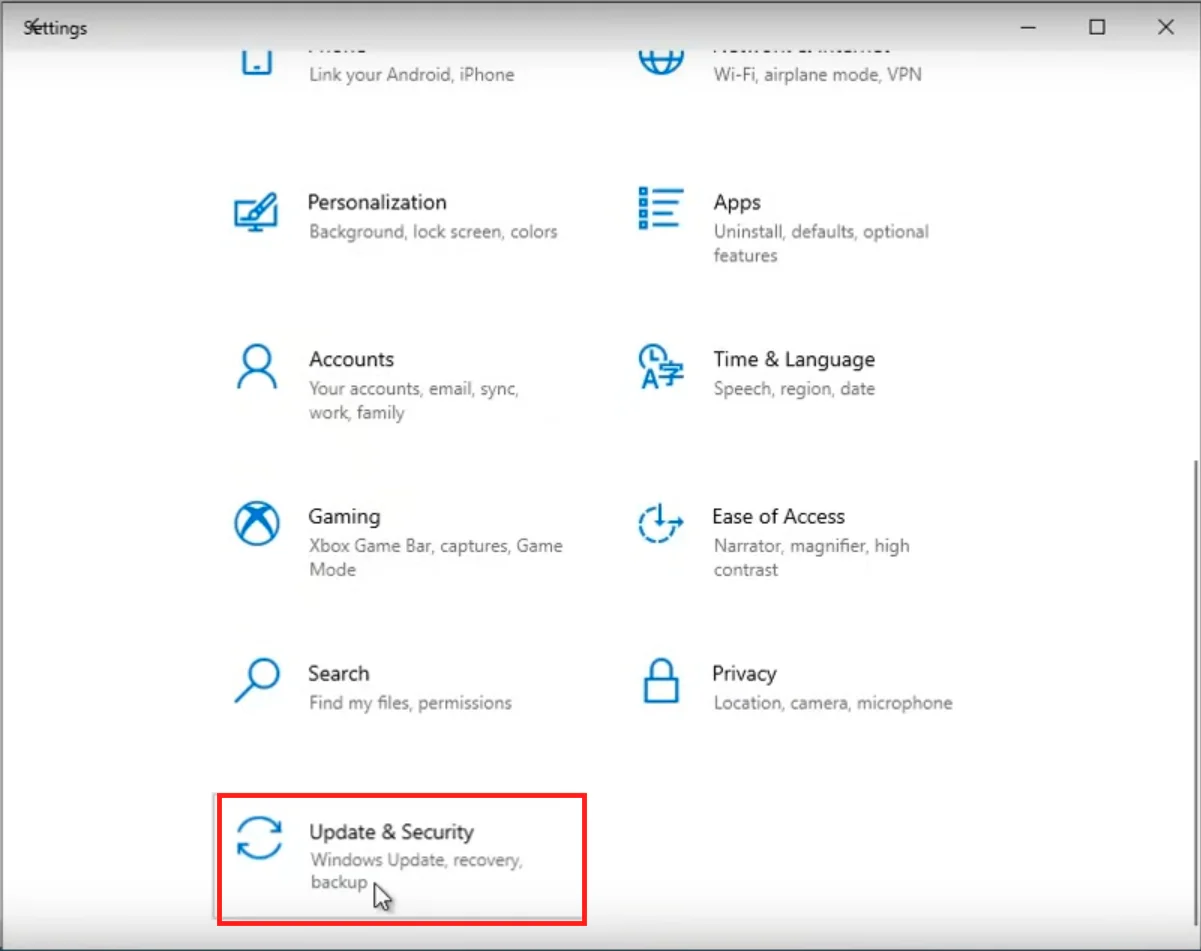Open the Apps category title
Screen dimensions: 1201x951
737,202
